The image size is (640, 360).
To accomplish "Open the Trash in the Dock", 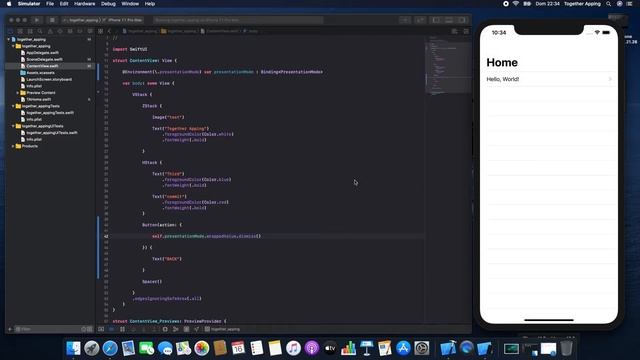I will (x=567, y=348).
